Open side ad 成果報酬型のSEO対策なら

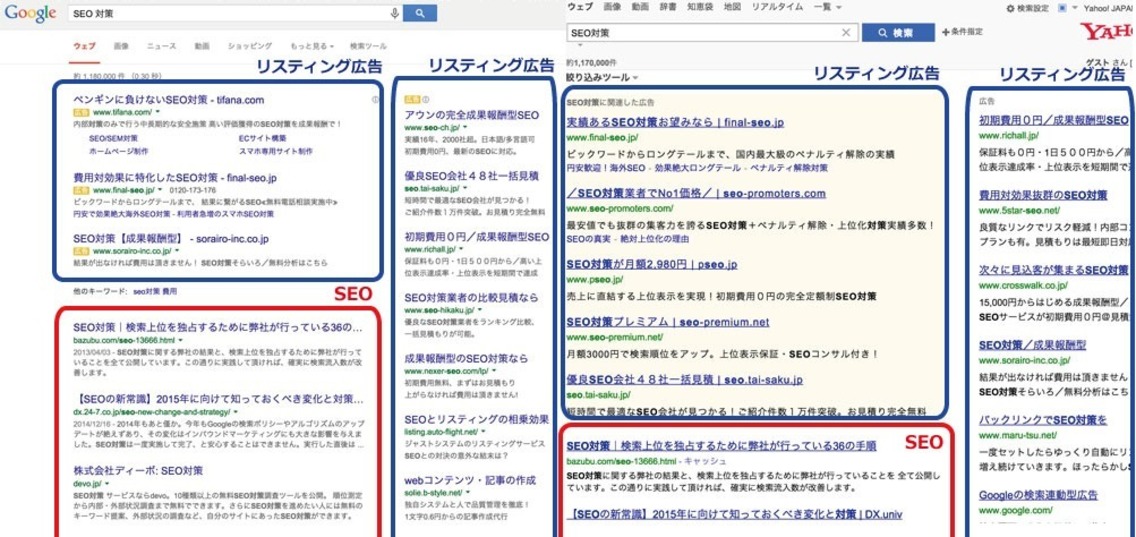467,359
